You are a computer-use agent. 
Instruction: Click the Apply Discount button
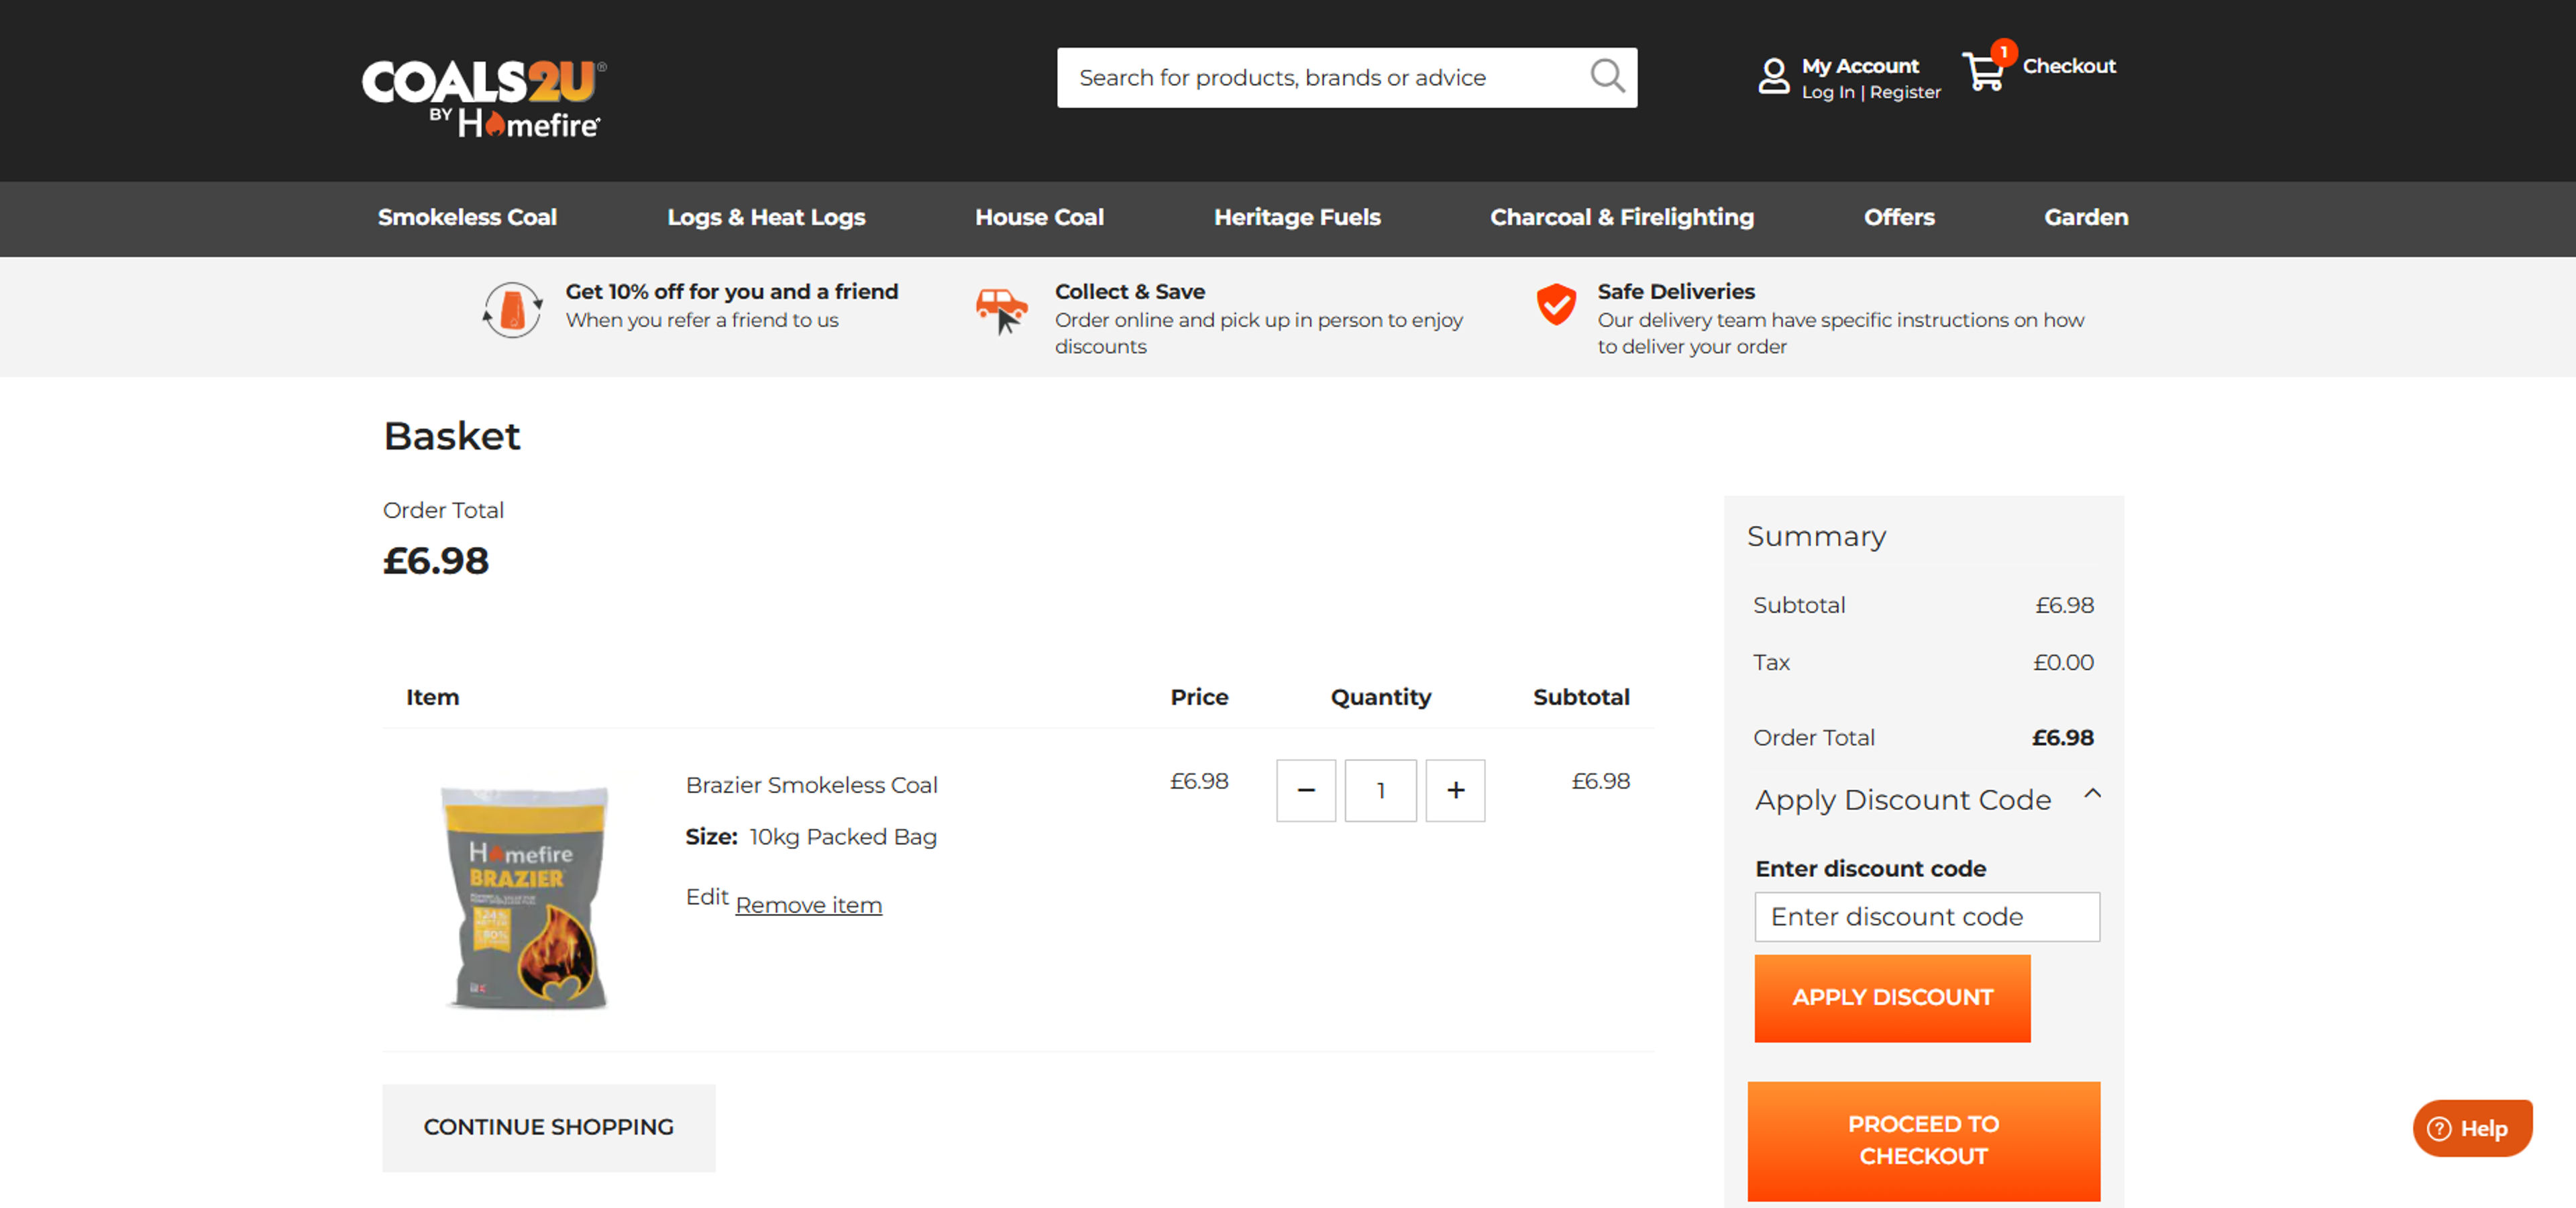(1892, 997)
